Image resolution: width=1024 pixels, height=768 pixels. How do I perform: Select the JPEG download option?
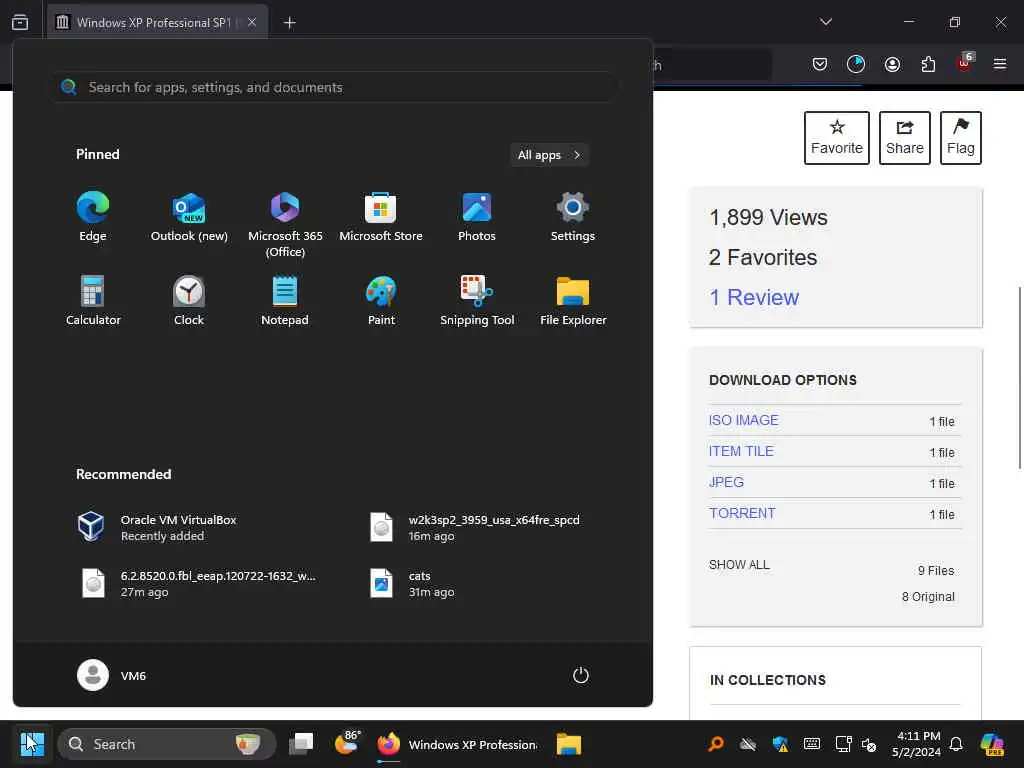pyautogui.click(x=726, y=482)
